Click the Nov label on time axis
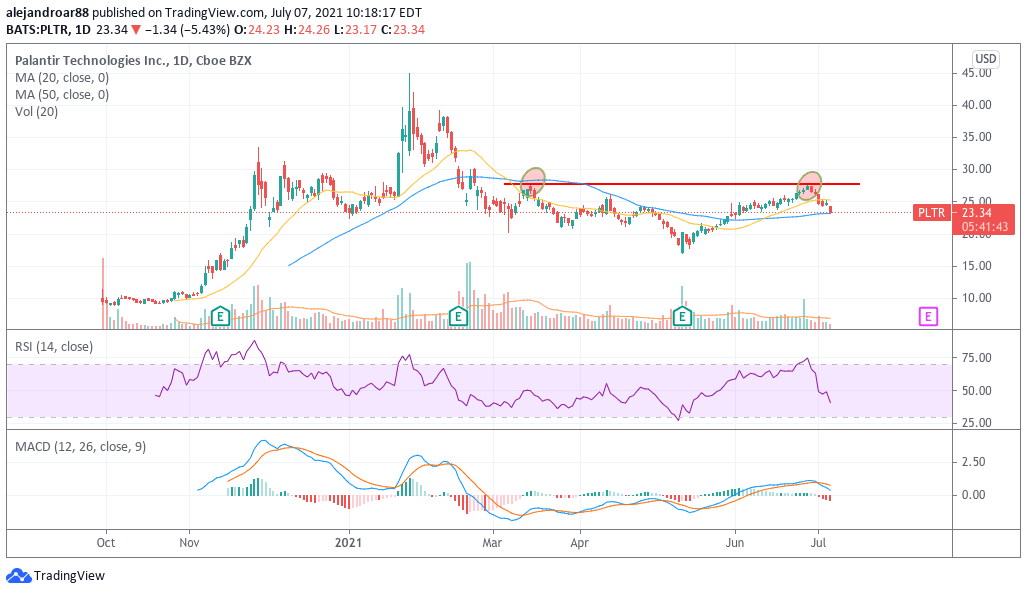Screen dimensions: 1027x594 point(189,542)
